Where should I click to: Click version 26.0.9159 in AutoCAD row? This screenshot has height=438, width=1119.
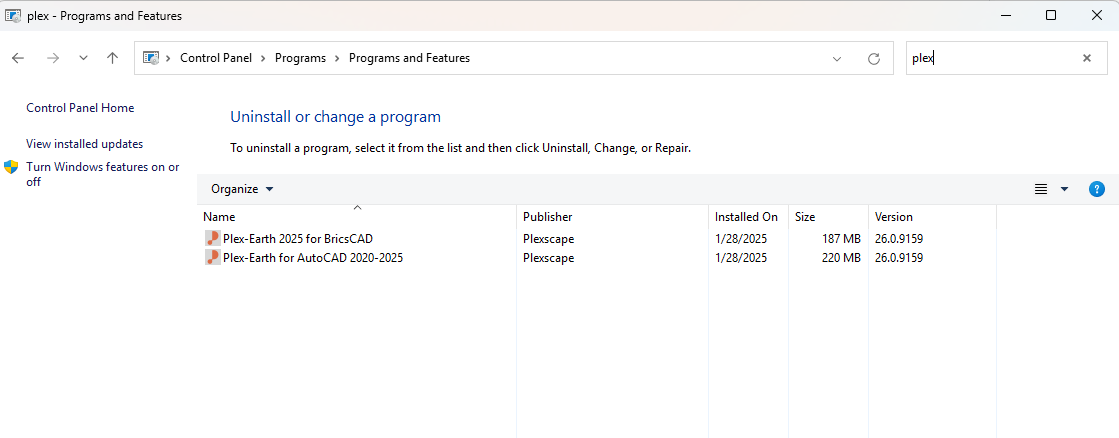tap(898, 258)
